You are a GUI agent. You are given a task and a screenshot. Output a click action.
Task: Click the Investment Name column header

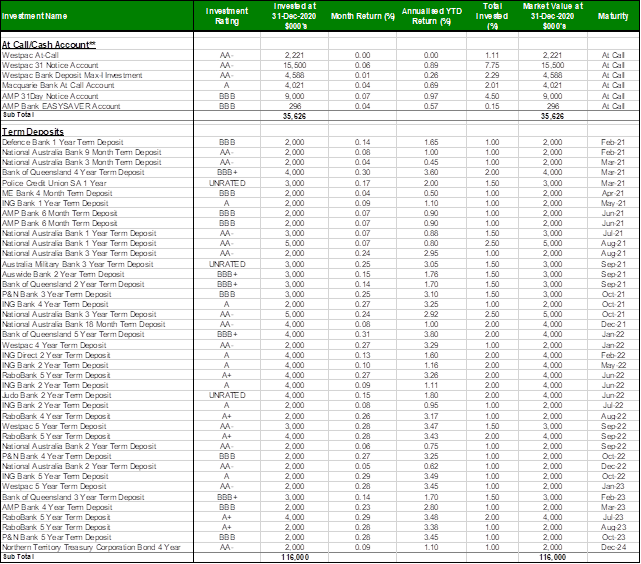coord(34,16)
